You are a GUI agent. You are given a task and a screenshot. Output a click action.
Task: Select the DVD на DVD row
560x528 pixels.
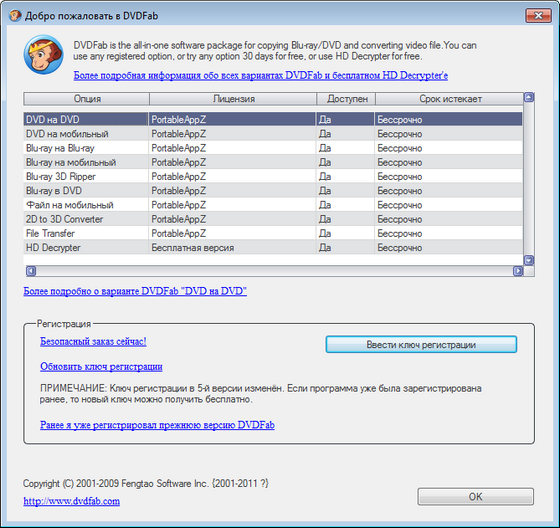273,119
